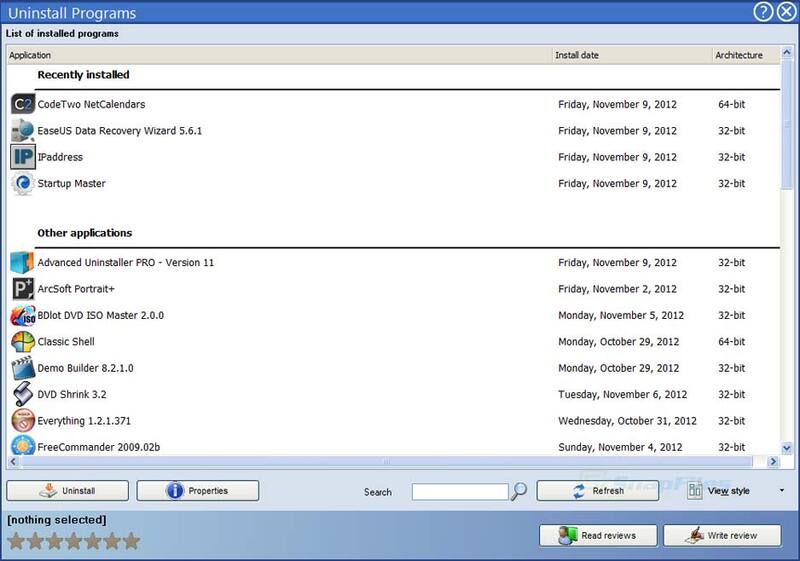Click the Demo Builder clapperboard icon
Viewport: 800px width, 561px height.
coord(22,368)
